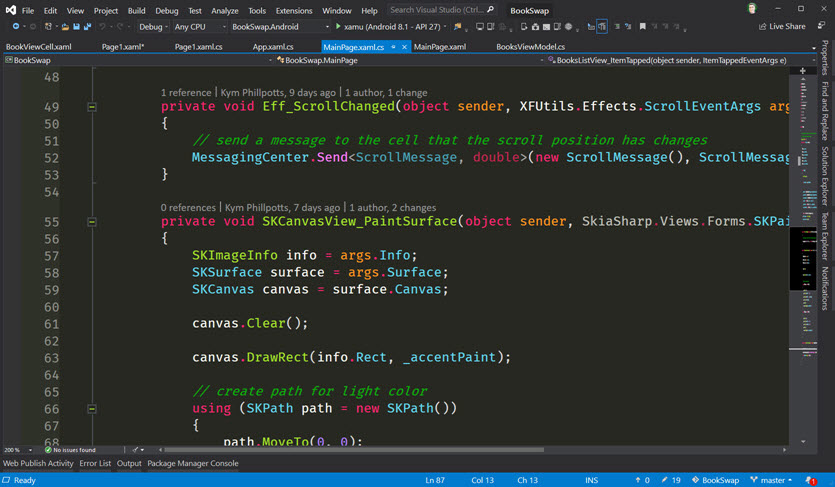Open the BooksListView_ItemTapped member dropdown
The height and width of the screenshot is (487, 835).
point(681,60)
